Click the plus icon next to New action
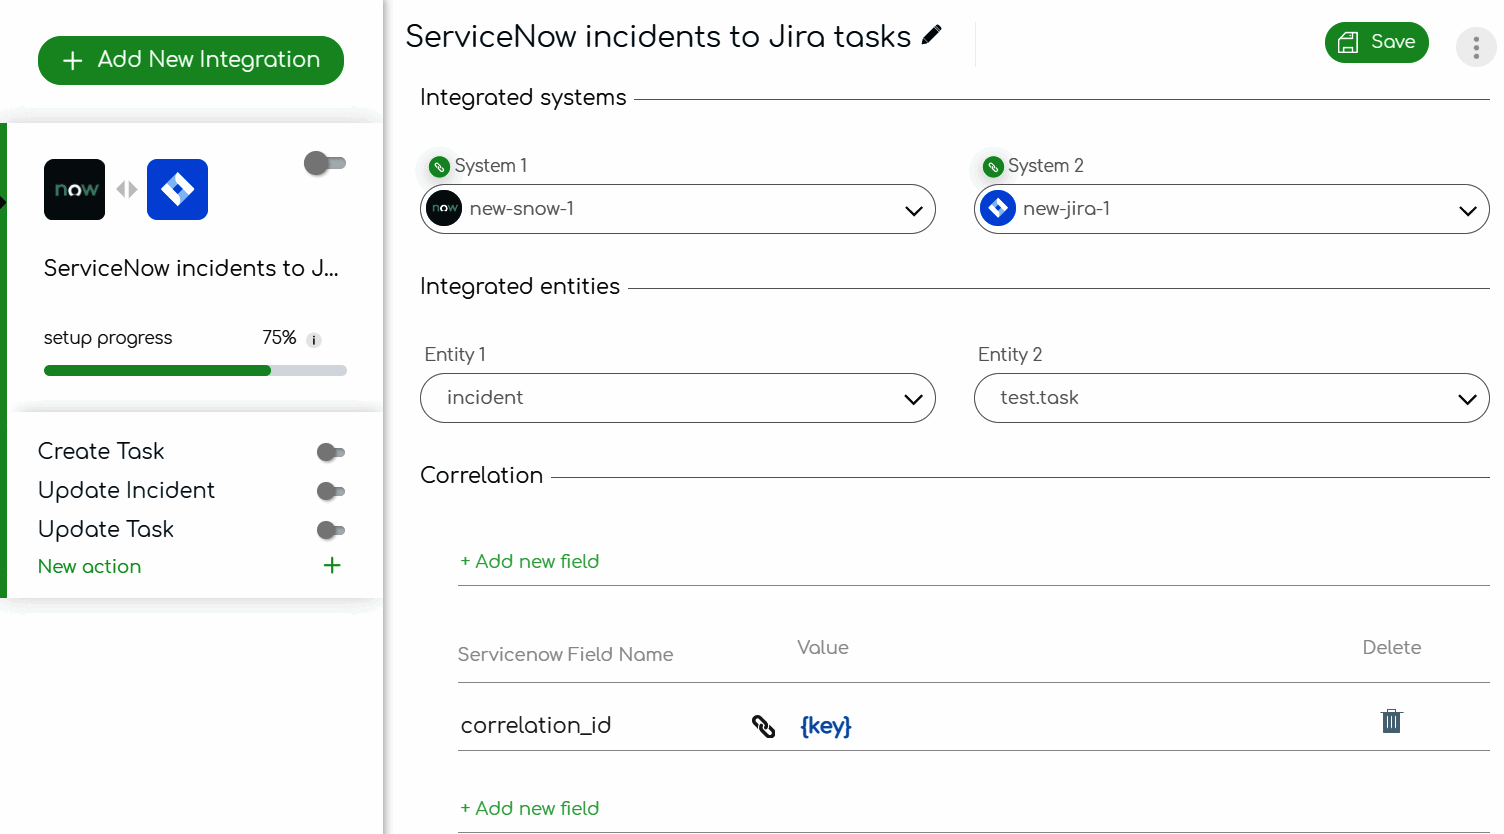The height and width of the screenshot is (834, 1504). tap(332, 566)
